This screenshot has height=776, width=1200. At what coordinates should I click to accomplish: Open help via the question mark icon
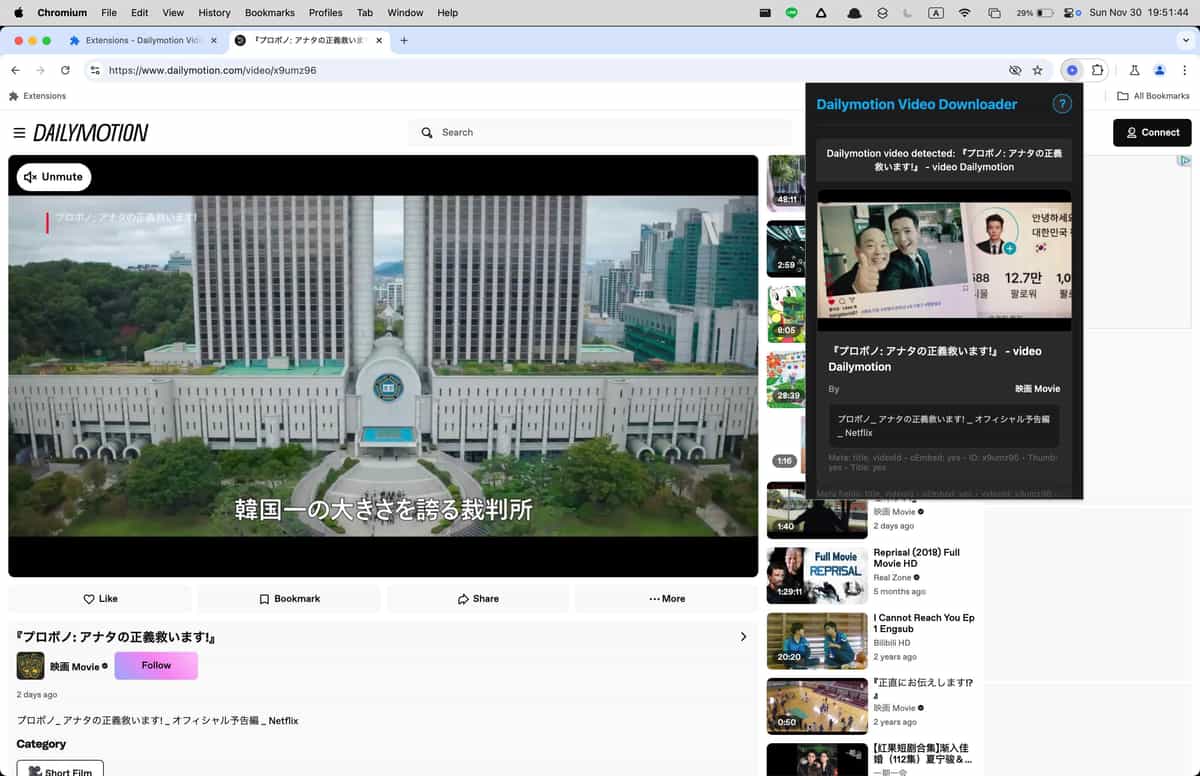[1061, 103]
